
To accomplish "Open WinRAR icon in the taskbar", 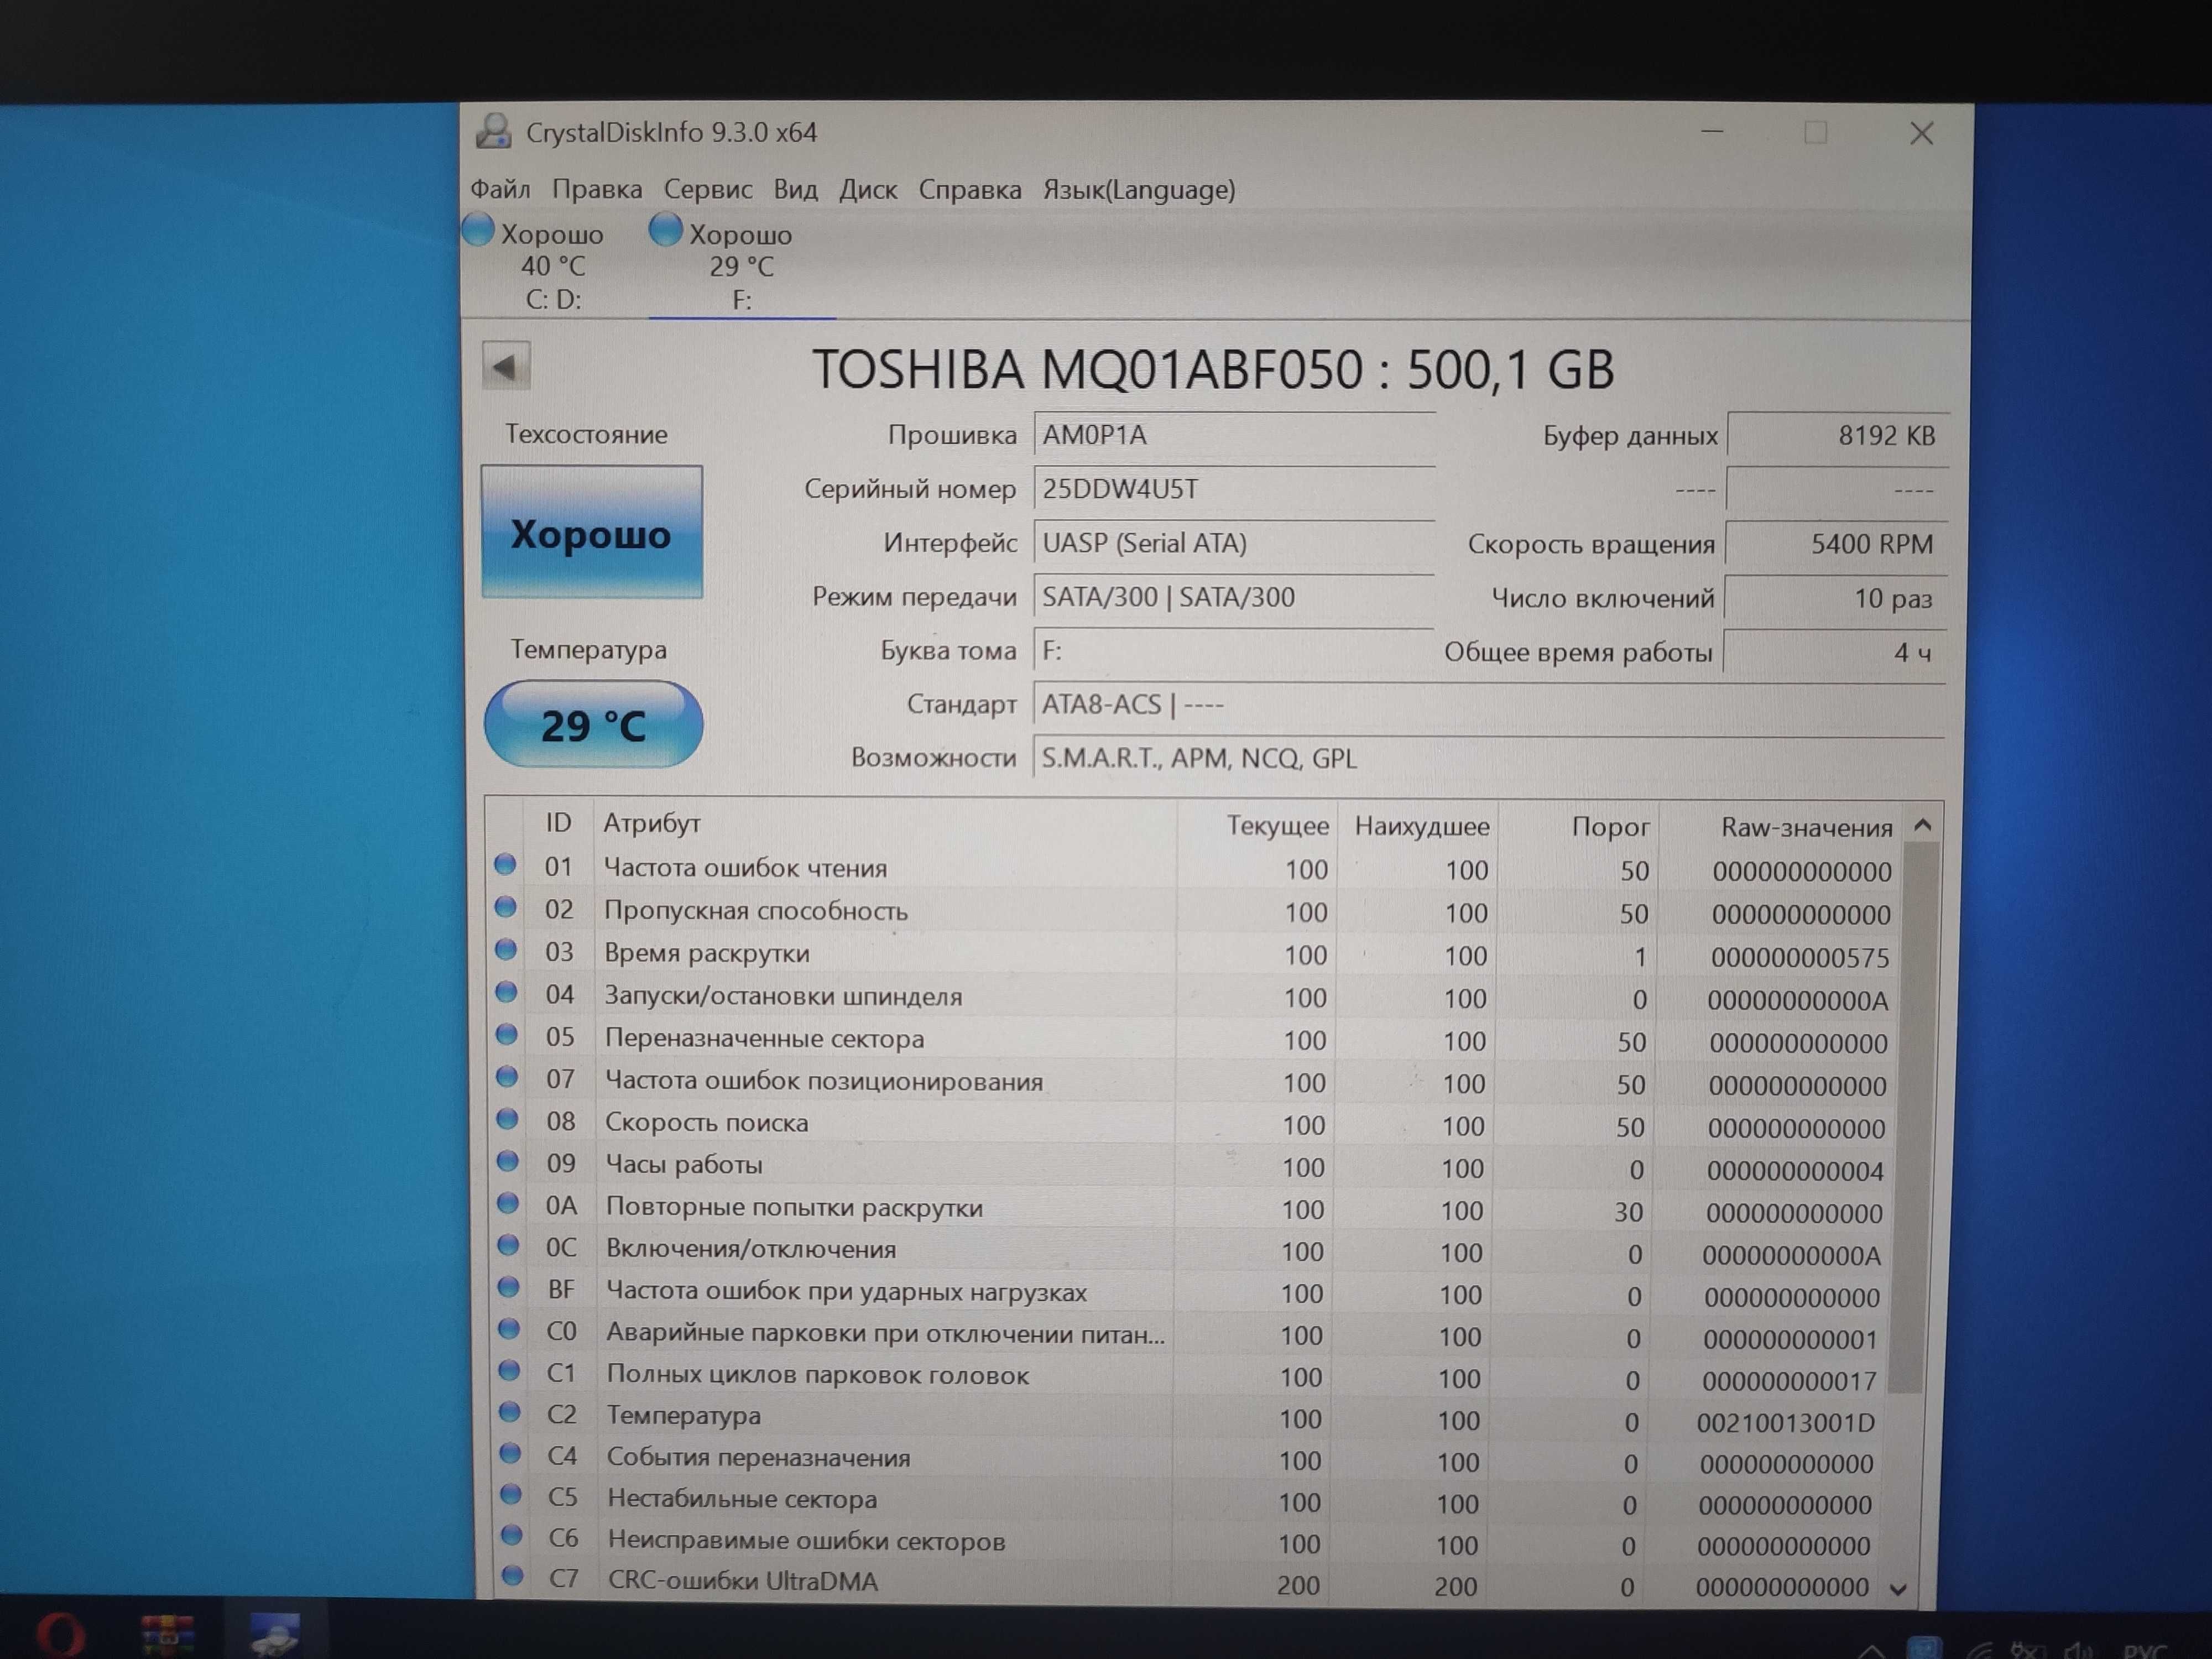I will 167,1636.
